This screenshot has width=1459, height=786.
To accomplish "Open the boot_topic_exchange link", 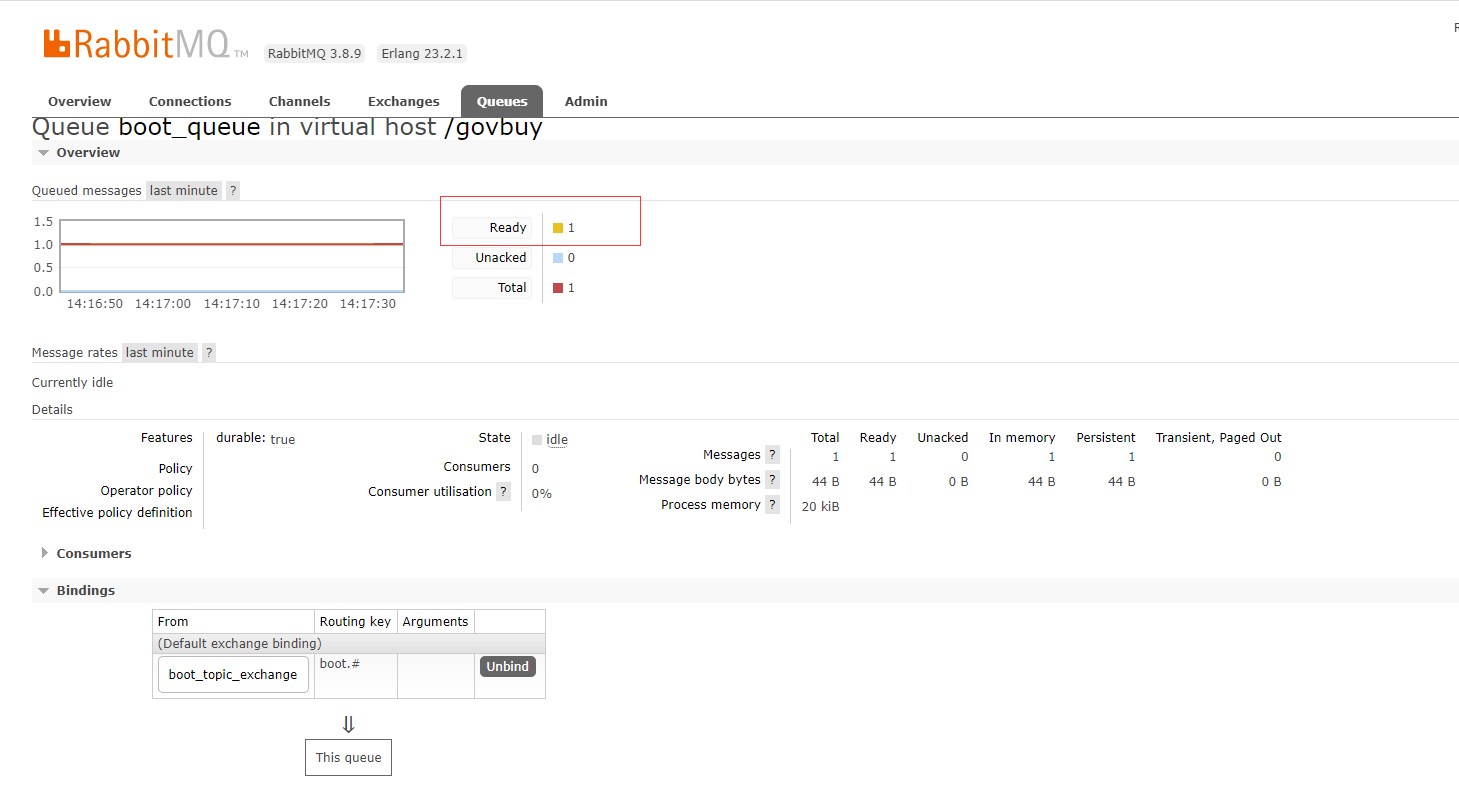I will (x=233, y=675).
